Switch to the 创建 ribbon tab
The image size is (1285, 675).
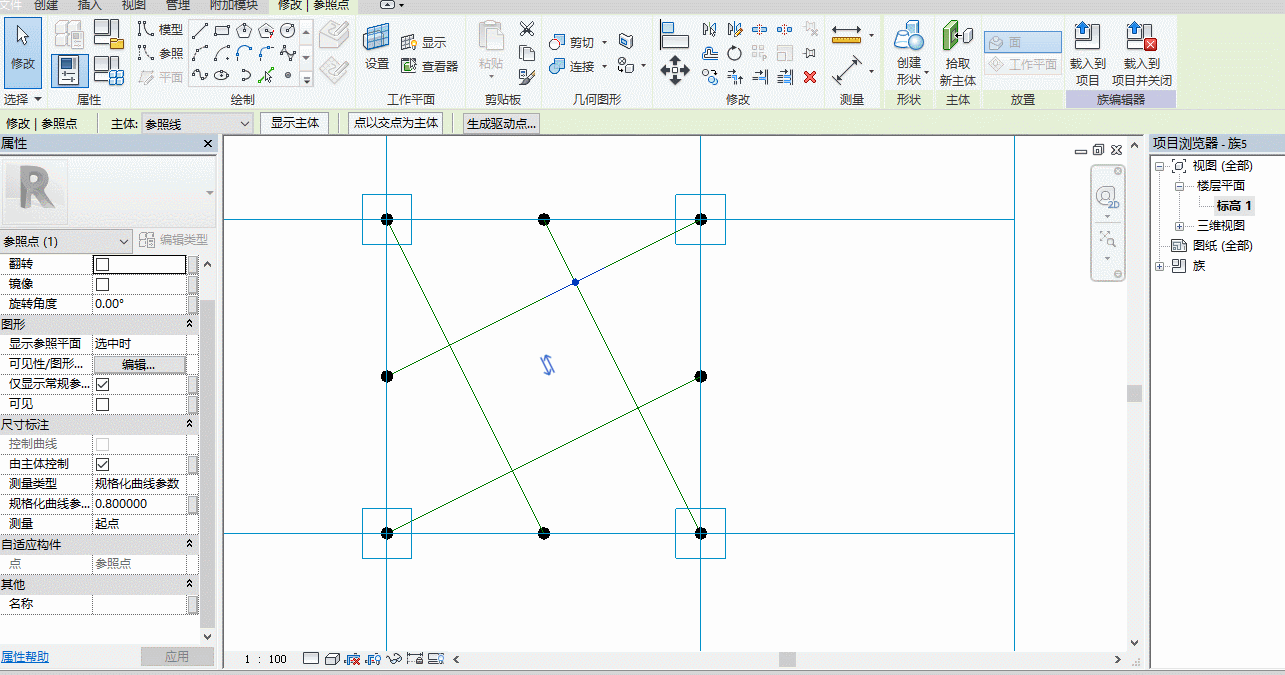[x=46, y=5]
